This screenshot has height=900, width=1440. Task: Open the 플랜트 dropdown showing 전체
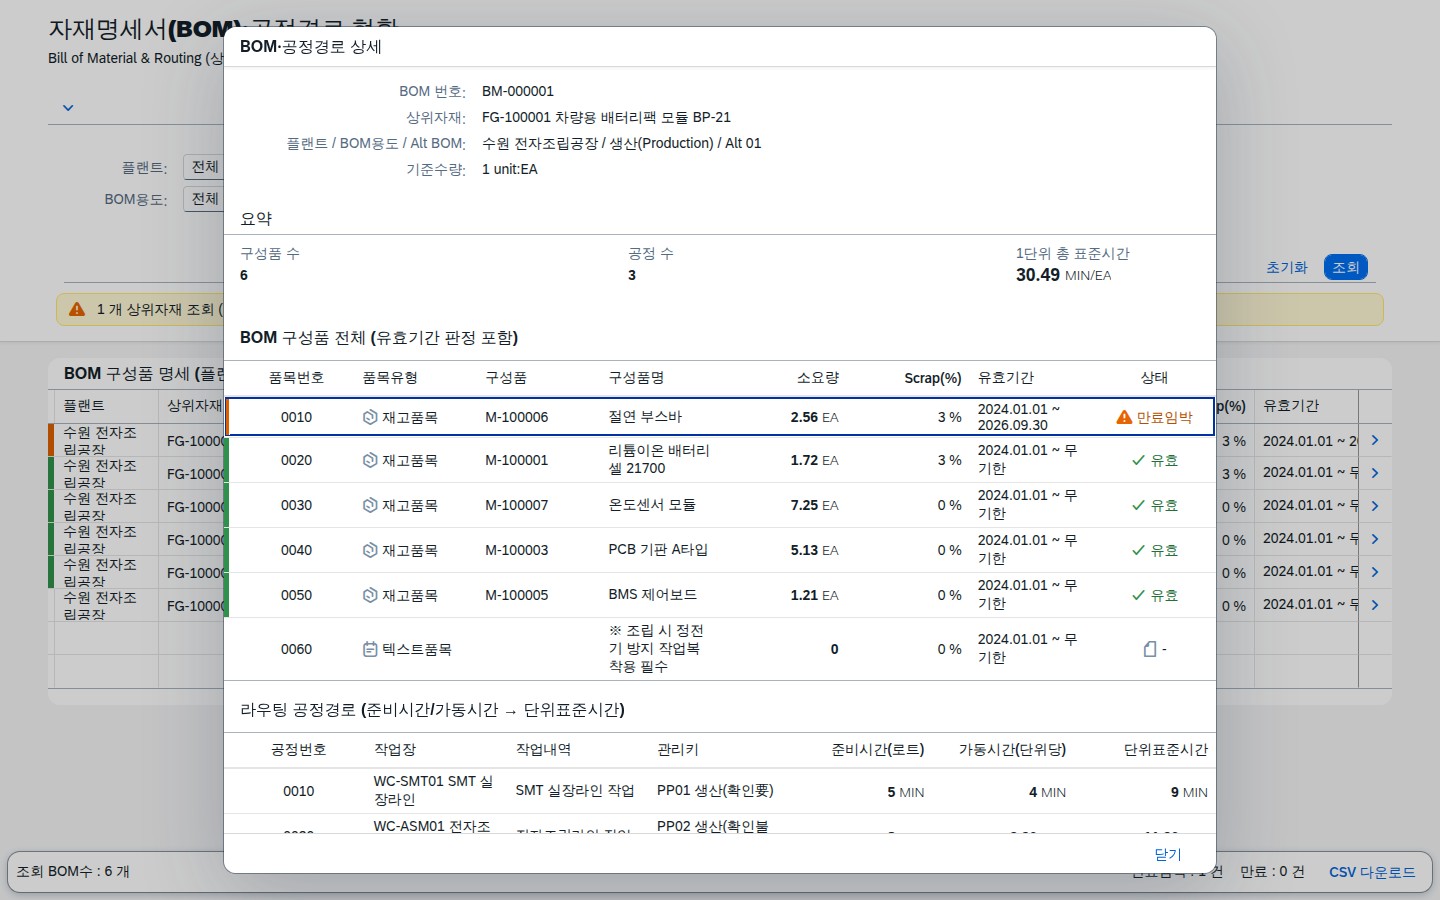(x=204, y=167)
